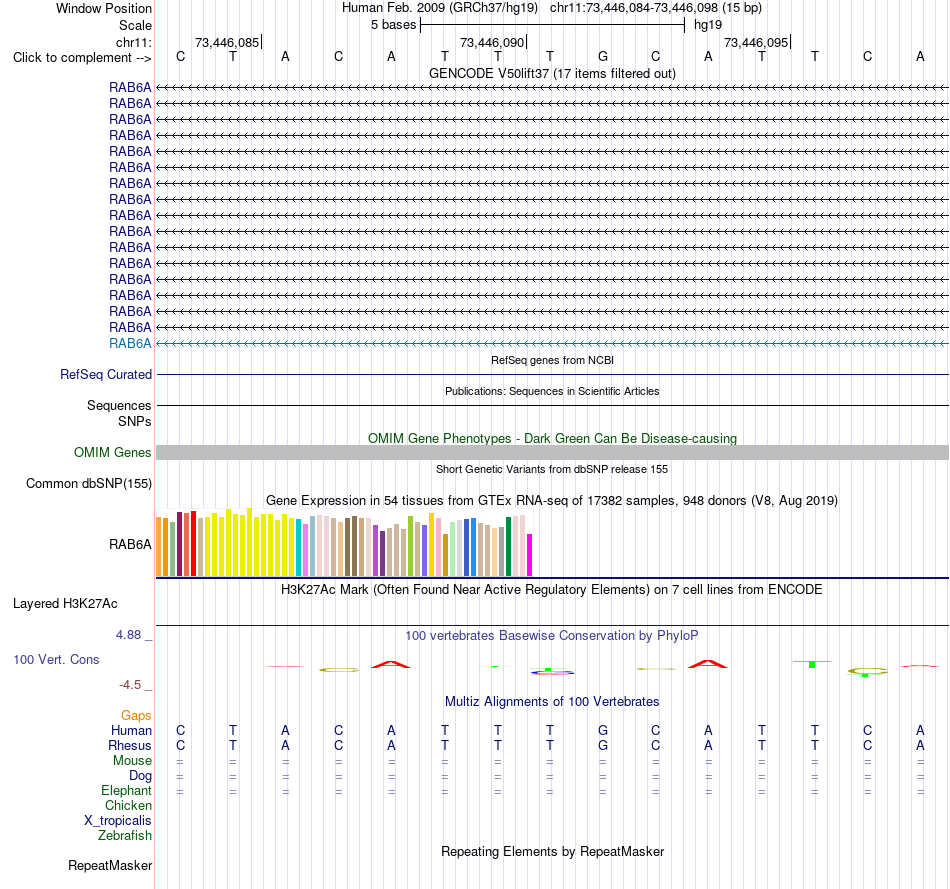Click the red GTEx expression bar

click(193, 544)
